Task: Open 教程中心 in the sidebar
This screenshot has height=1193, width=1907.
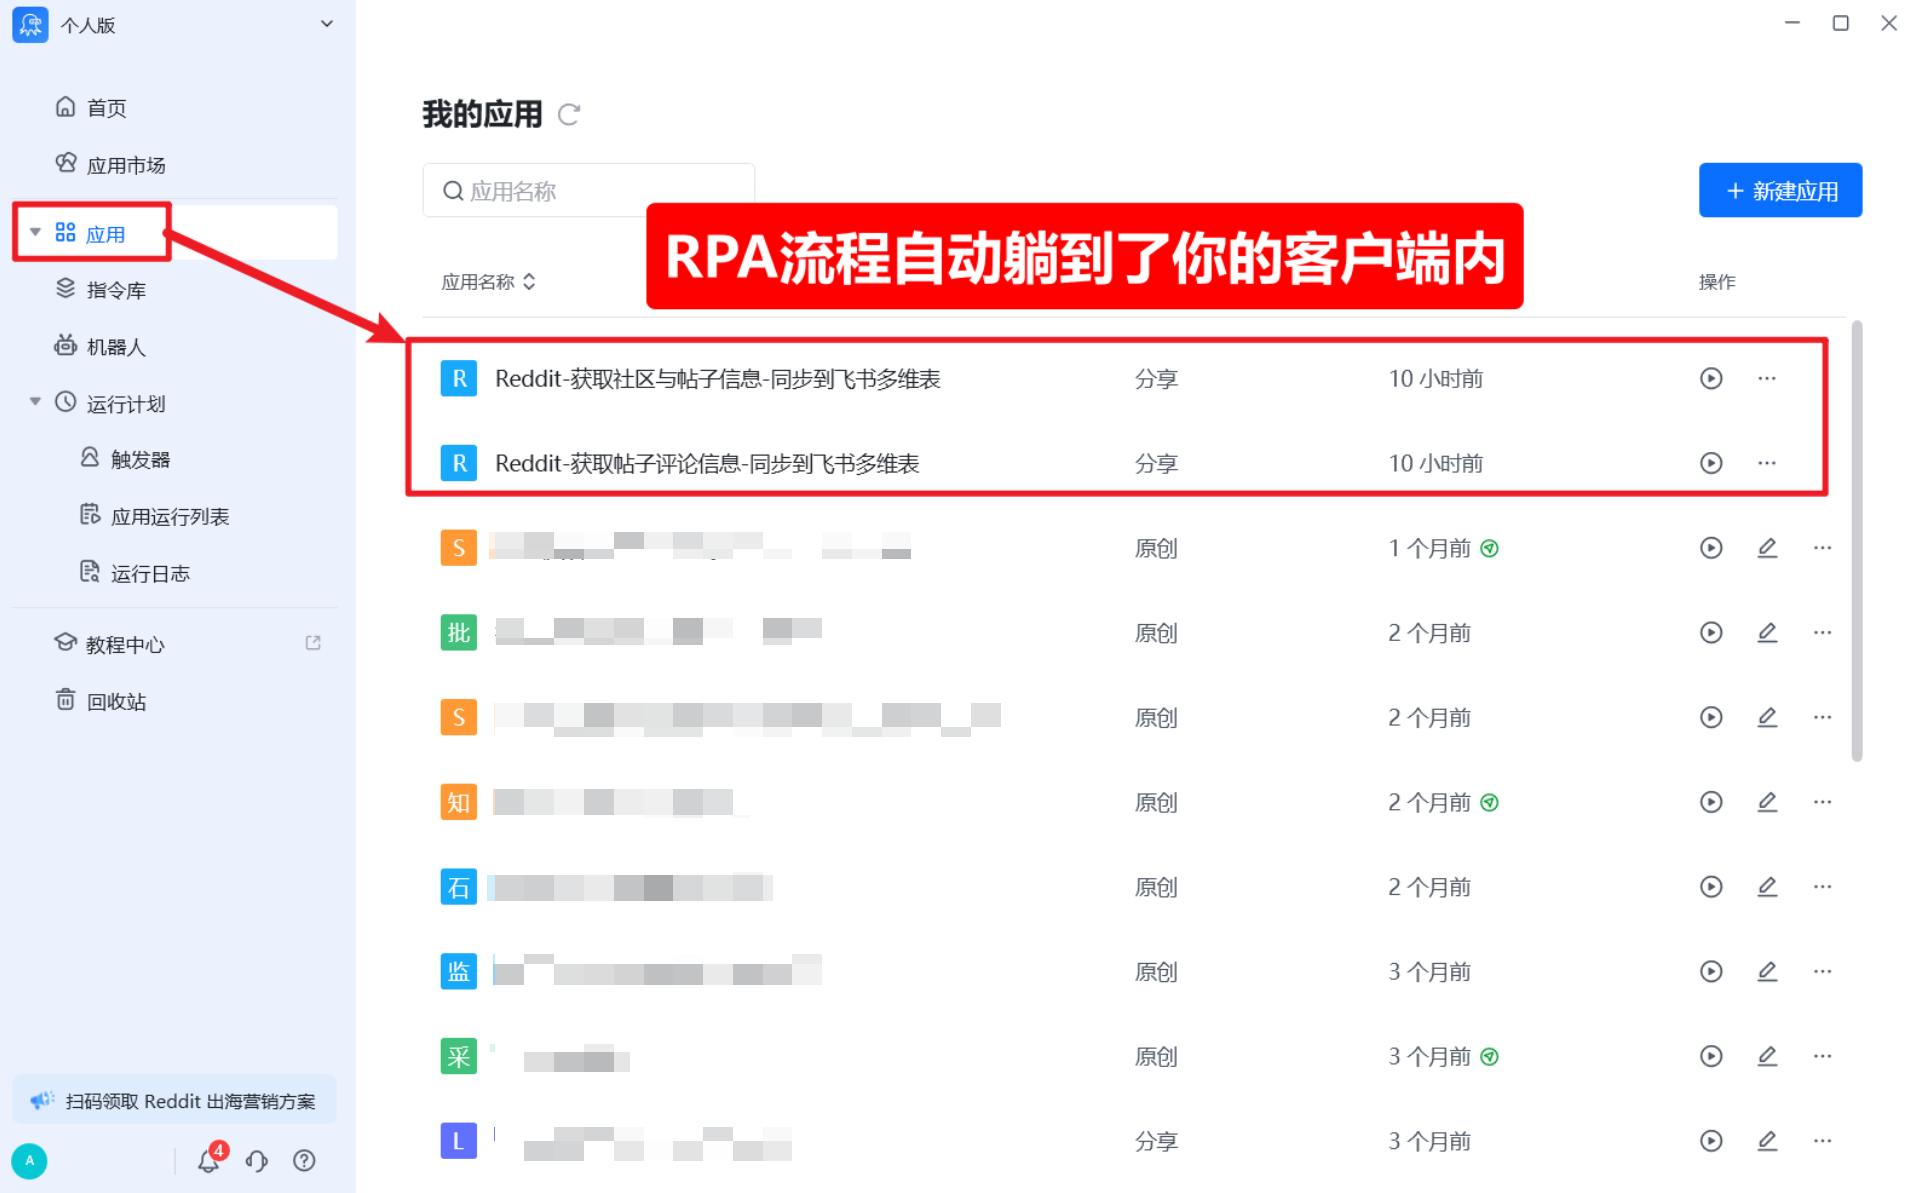Action: click(110, 644)
